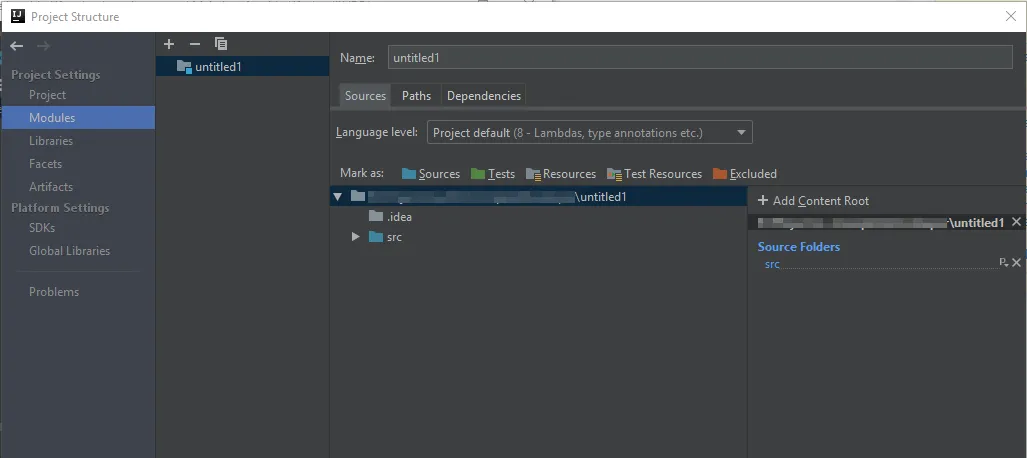Copy the module using the copy icon
This screenshot has width=1027, height=458.
(x=221, y=44)
